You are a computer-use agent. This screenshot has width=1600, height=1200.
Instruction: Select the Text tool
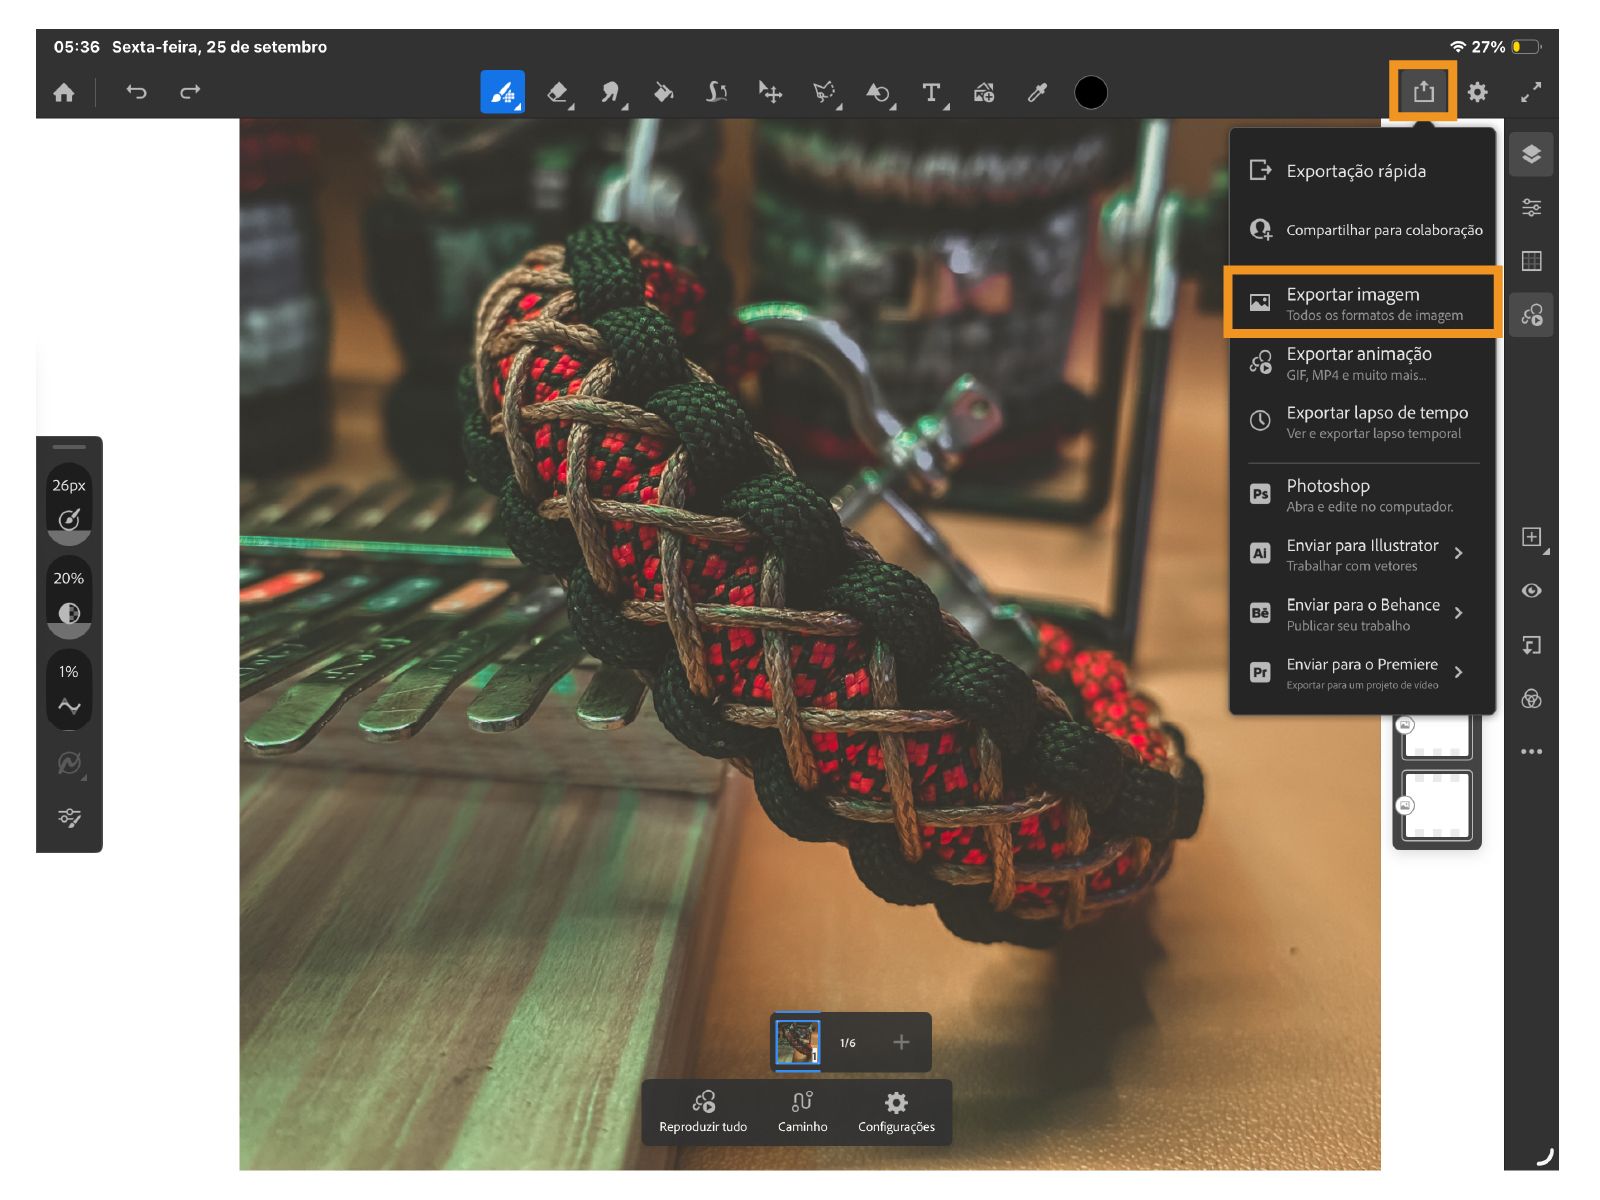pos(931,93)
